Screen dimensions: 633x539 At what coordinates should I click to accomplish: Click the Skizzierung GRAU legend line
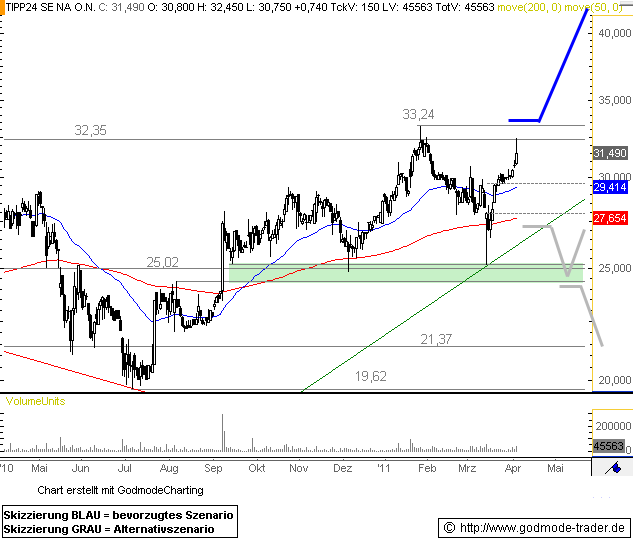[x=109, y=529]
